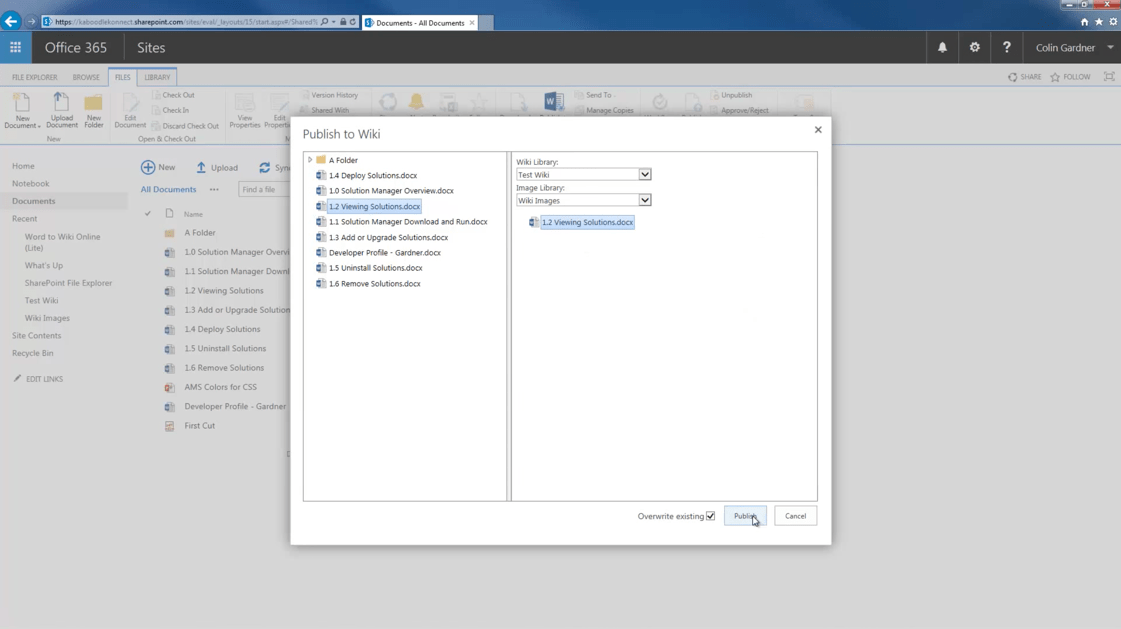Open the browser tools gear icon
The image size is (1121, 629).
click(x=1113, y=22)
